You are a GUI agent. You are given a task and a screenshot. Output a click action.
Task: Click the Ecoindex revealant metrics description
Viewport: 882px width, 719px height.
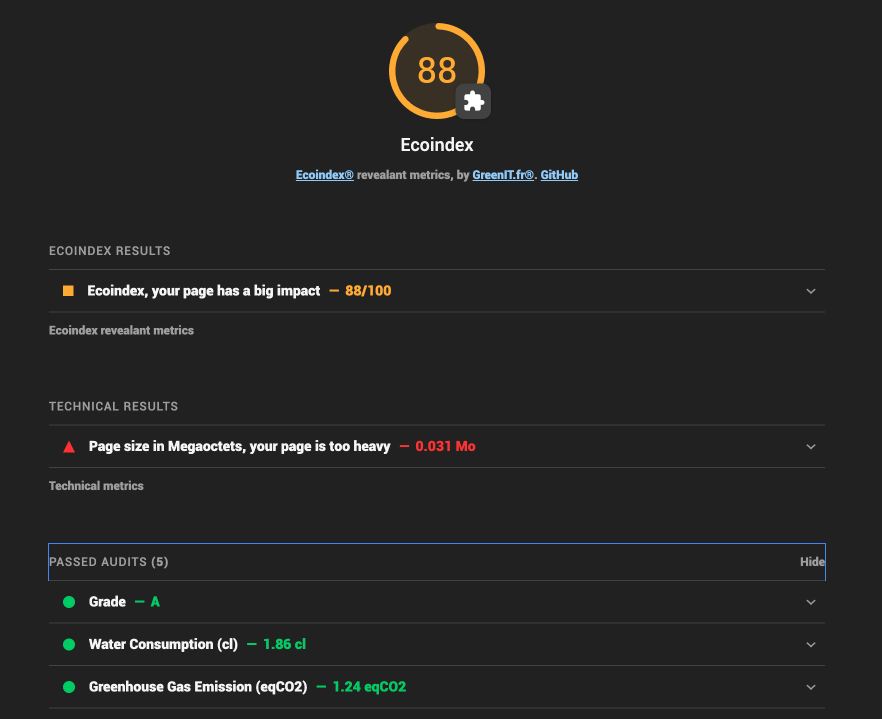[122, 331]
